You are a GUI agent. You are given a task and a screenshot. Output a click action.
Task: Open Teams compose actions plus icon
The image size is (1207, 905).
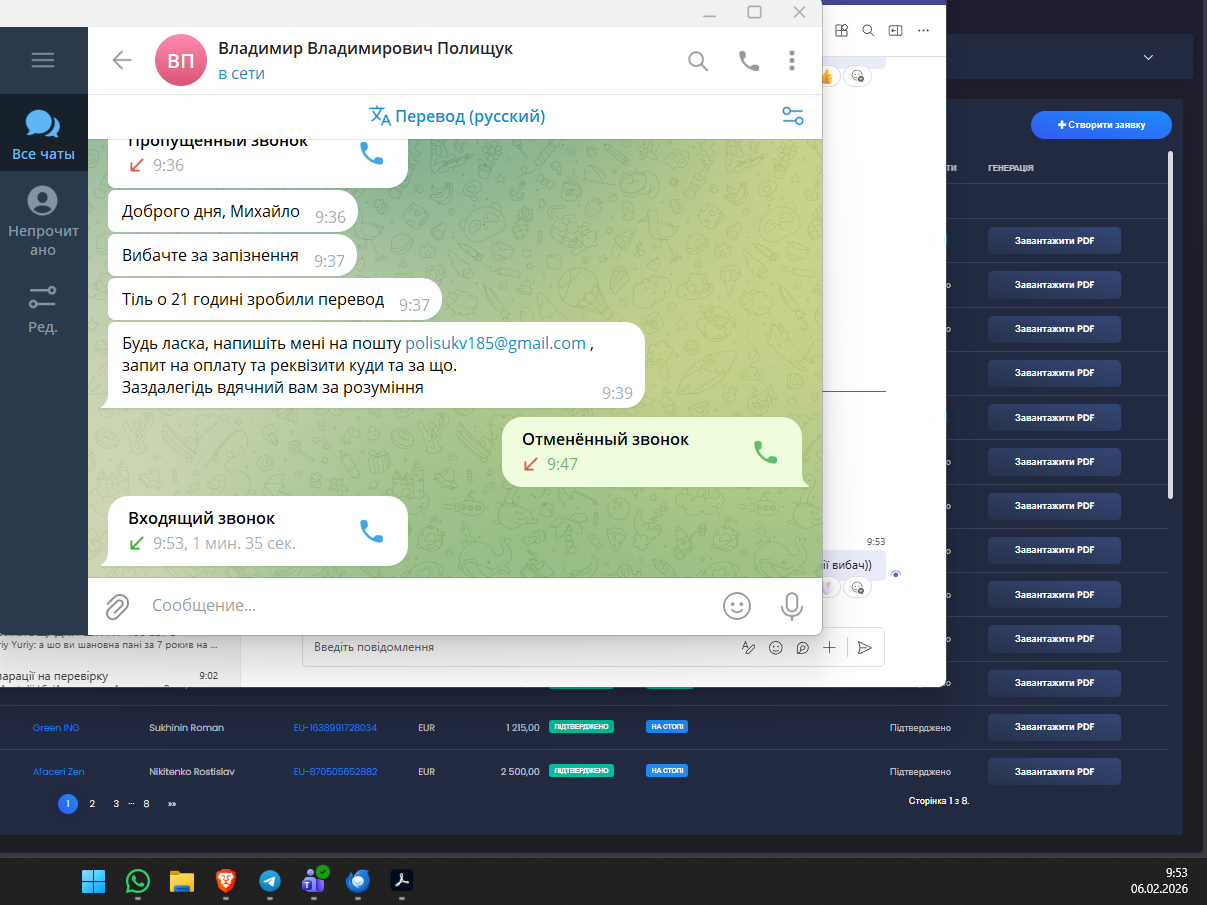[829, 647]
